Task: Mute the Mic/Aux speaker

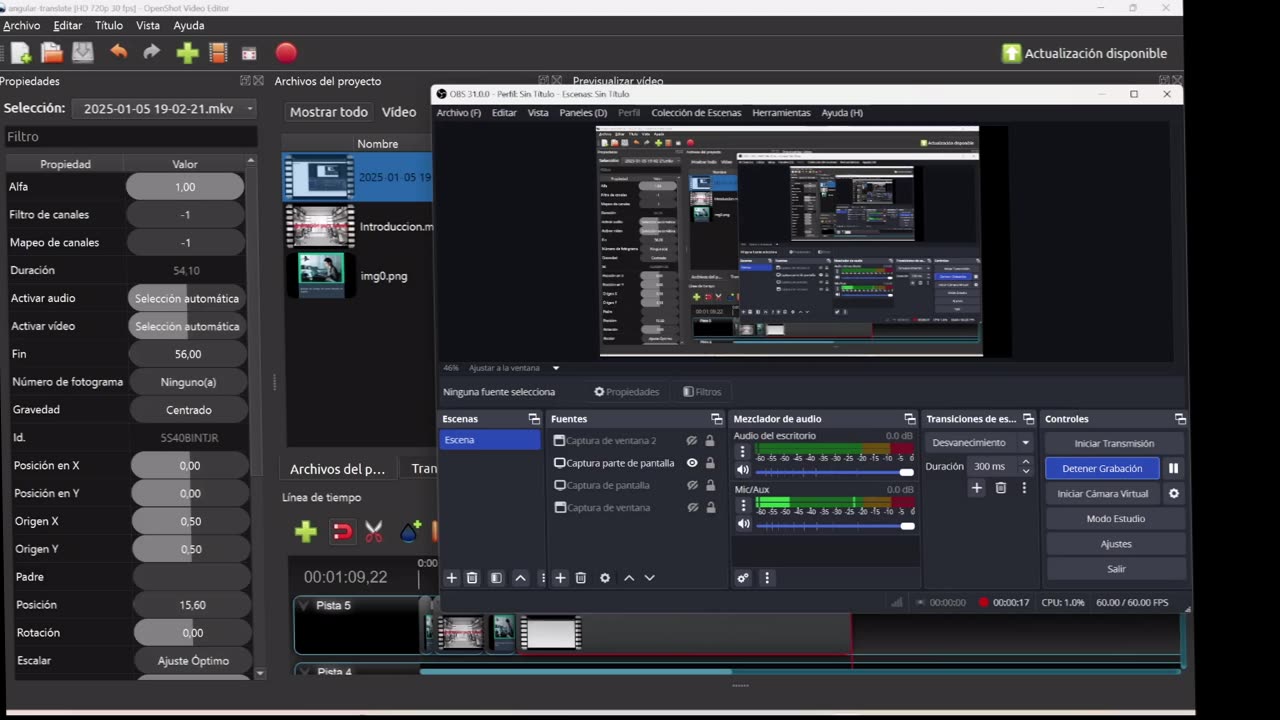Action: click(x=743, y=524)
